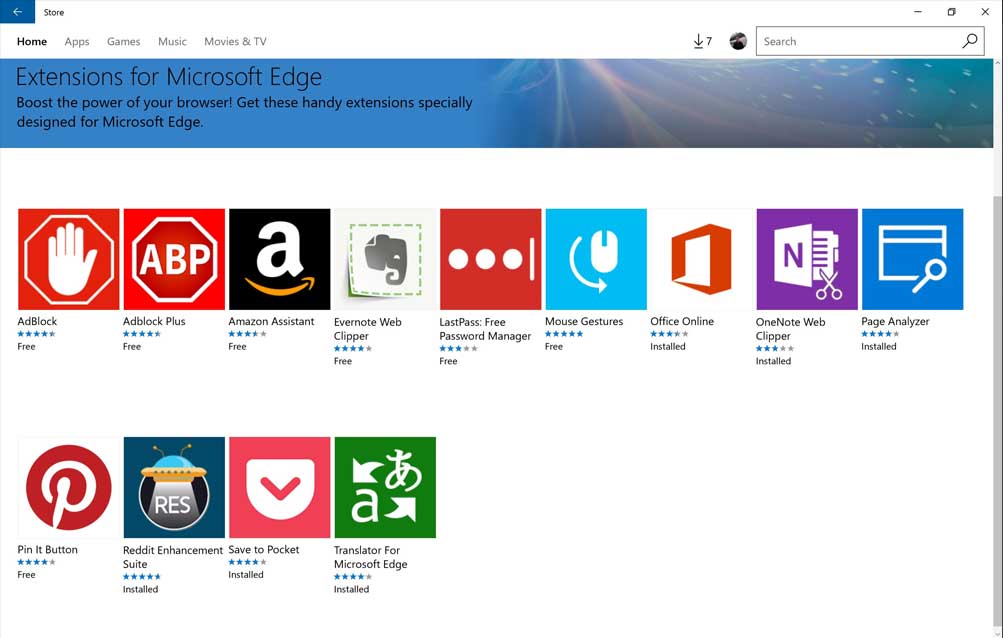Click the star rating under Pin It Button
This screenshot has width=1003, height=638.
36,562
